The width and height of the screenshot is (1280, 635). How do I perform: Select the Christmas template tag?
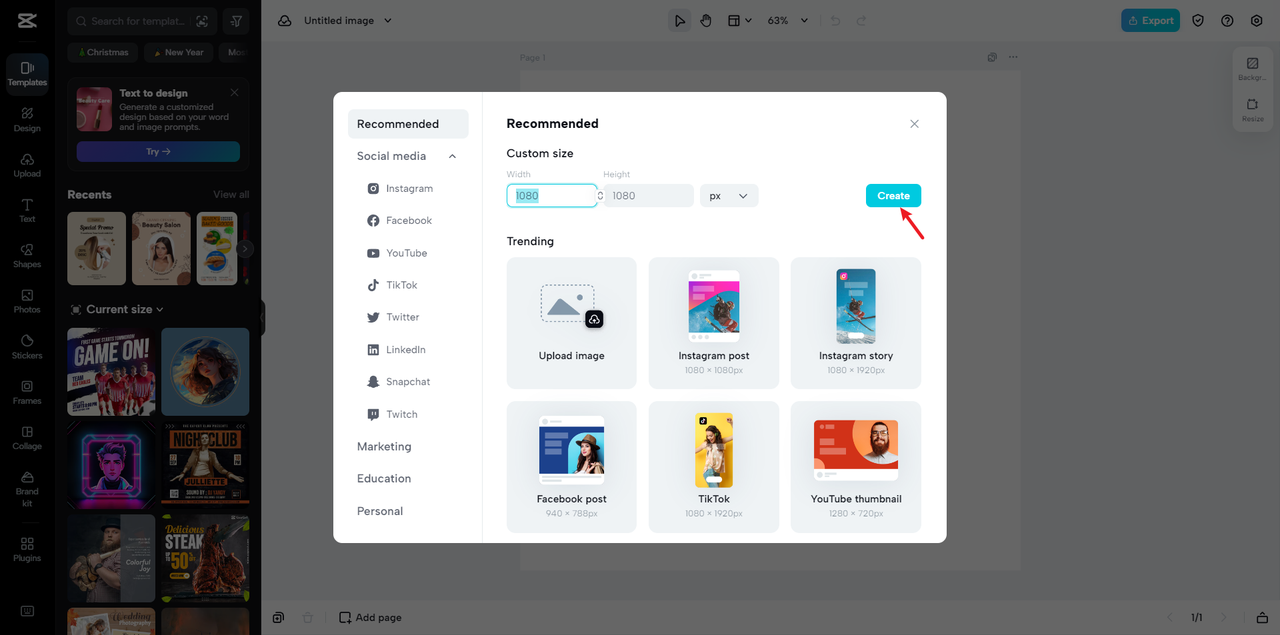102,52
